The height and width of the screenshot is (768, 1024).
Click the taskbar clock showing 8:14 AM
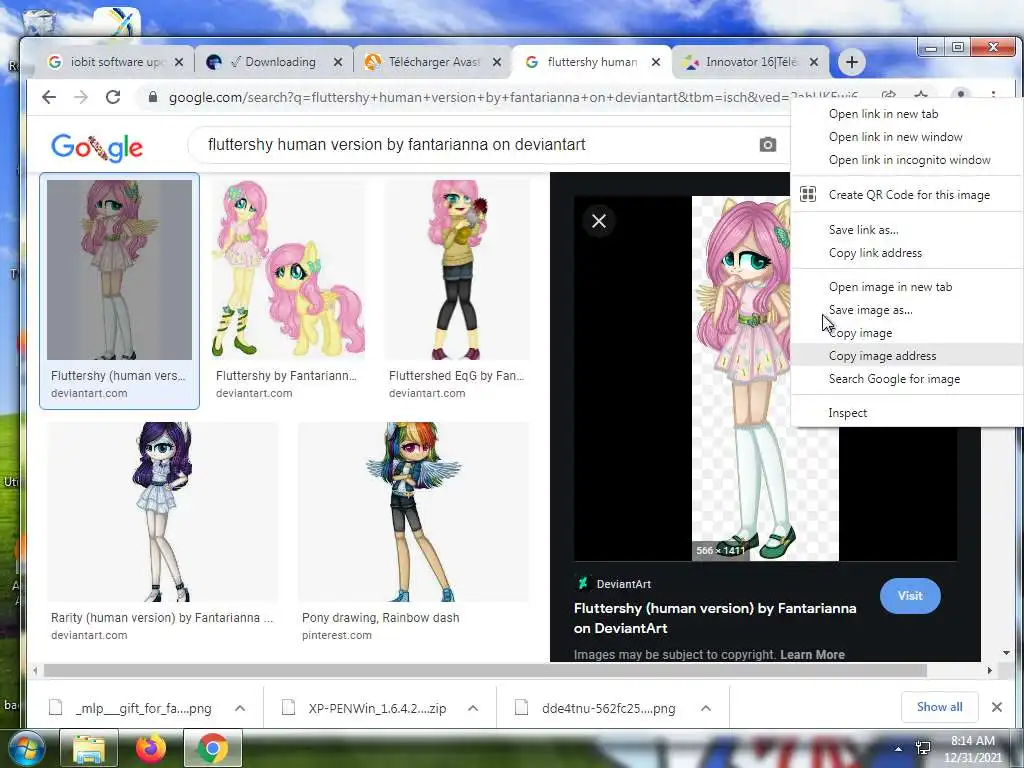point(972,749)
